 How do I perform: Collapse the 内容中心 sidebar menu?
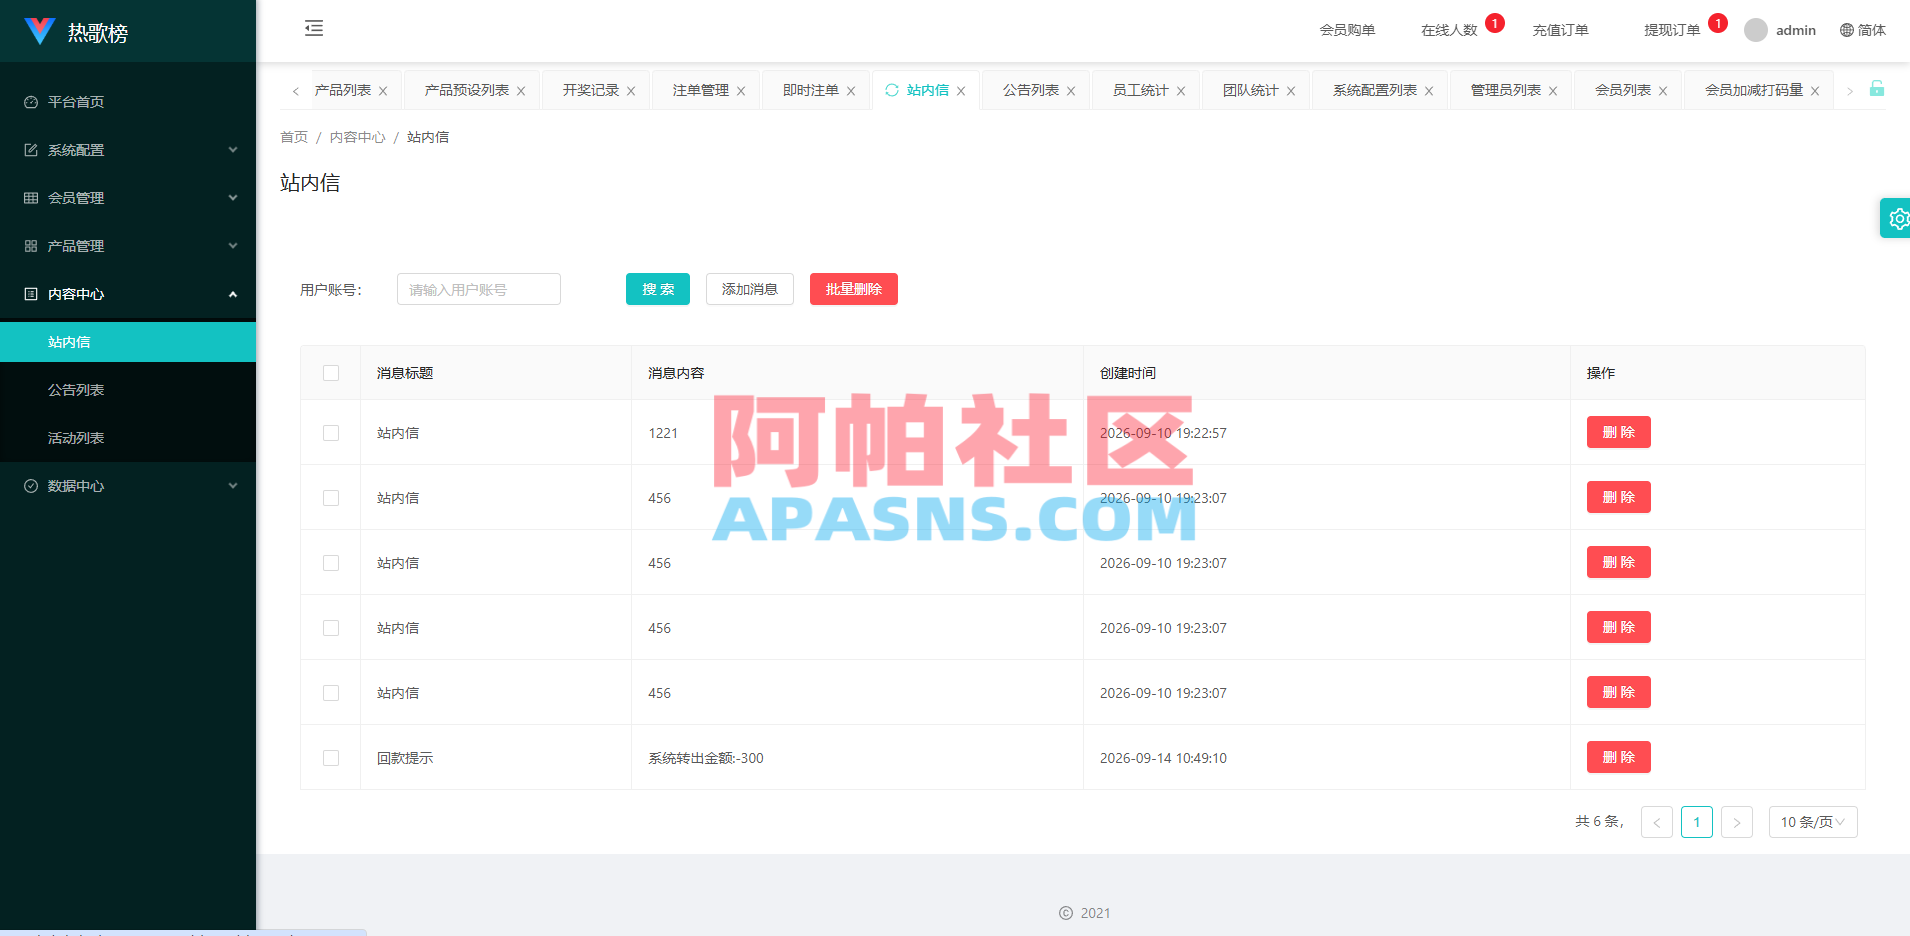click(x=128, y=294)
